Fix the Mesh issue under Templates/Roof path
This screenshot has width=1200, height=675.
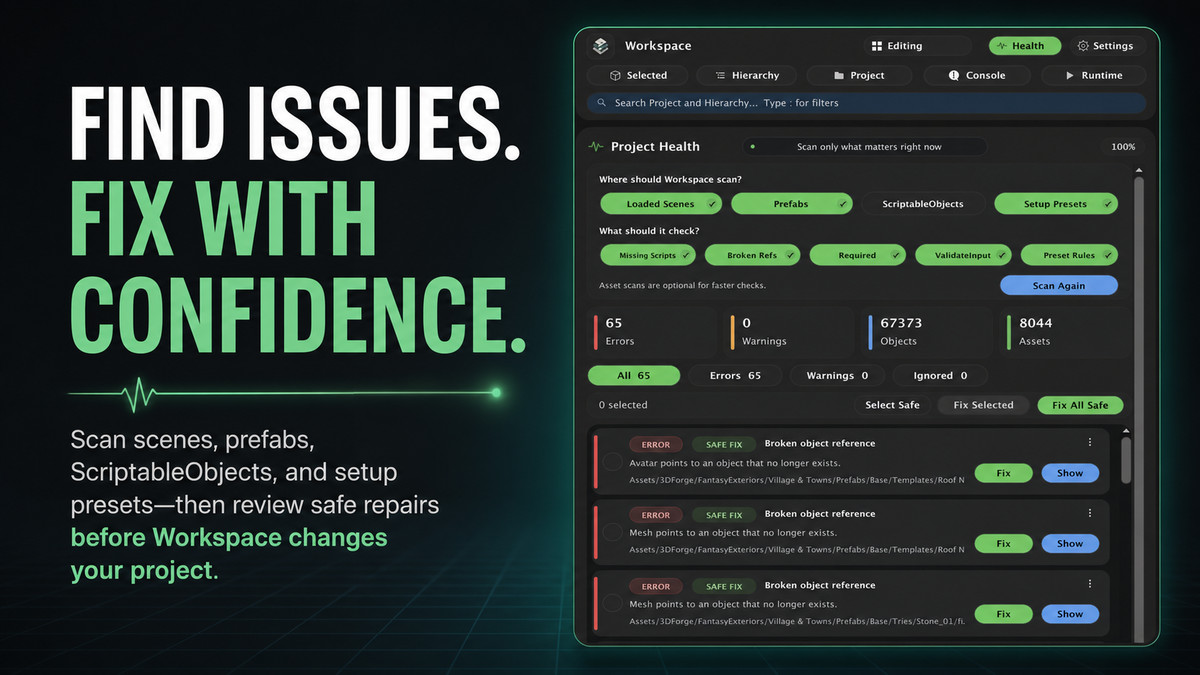click(1003, 544)
